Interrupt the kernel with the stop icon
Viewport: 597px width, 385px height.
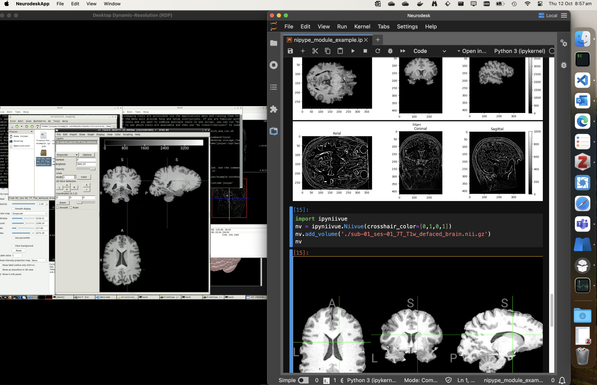[x=365, y=51]
